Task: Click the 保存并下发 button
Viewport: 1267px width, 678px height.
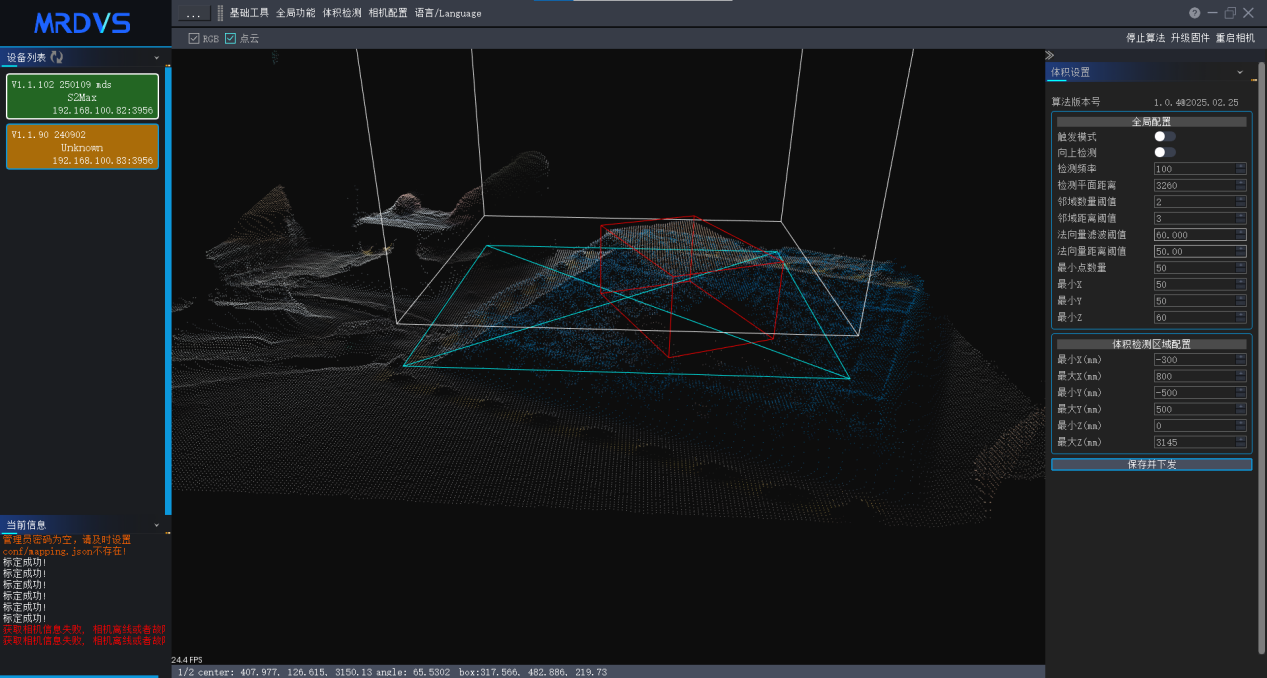Action: pyautogui.click(x=1151, y=464)
